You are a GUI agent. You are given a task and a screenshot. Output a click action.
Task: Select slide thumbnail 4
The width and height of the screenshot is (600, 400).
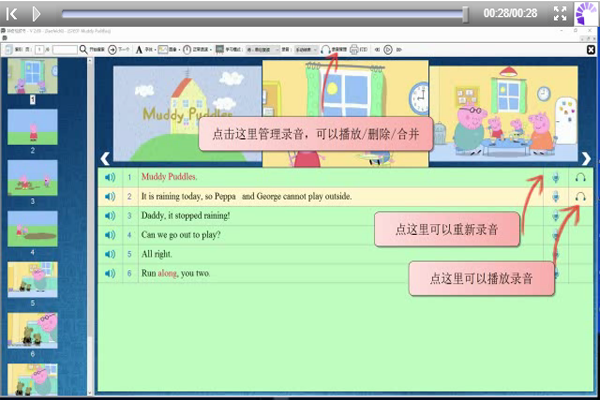33,229
